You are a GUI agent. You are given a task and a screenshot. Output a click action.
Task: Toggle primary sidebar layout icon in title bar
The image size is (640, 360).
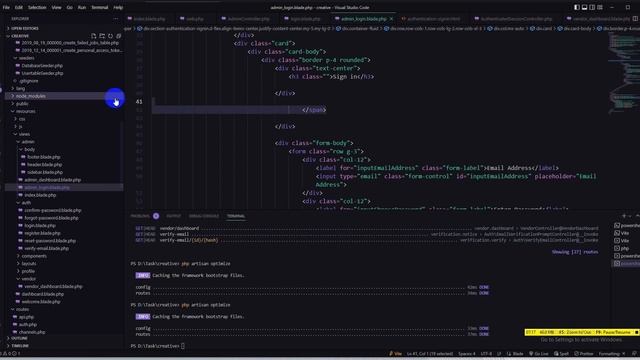[x=577, y=7]
